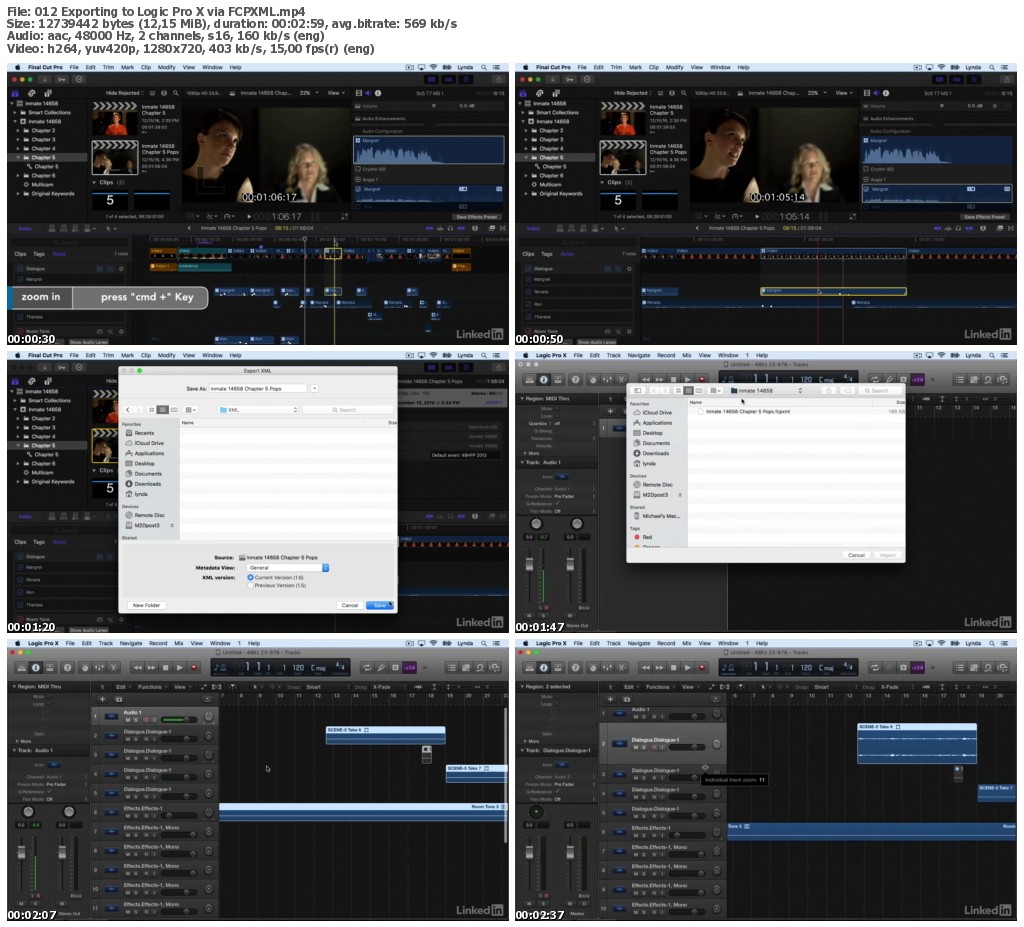Open the Mix menu in 00:02:37 frame
The width and height of the screenshot is (1024, 927).
click(686, 643)
